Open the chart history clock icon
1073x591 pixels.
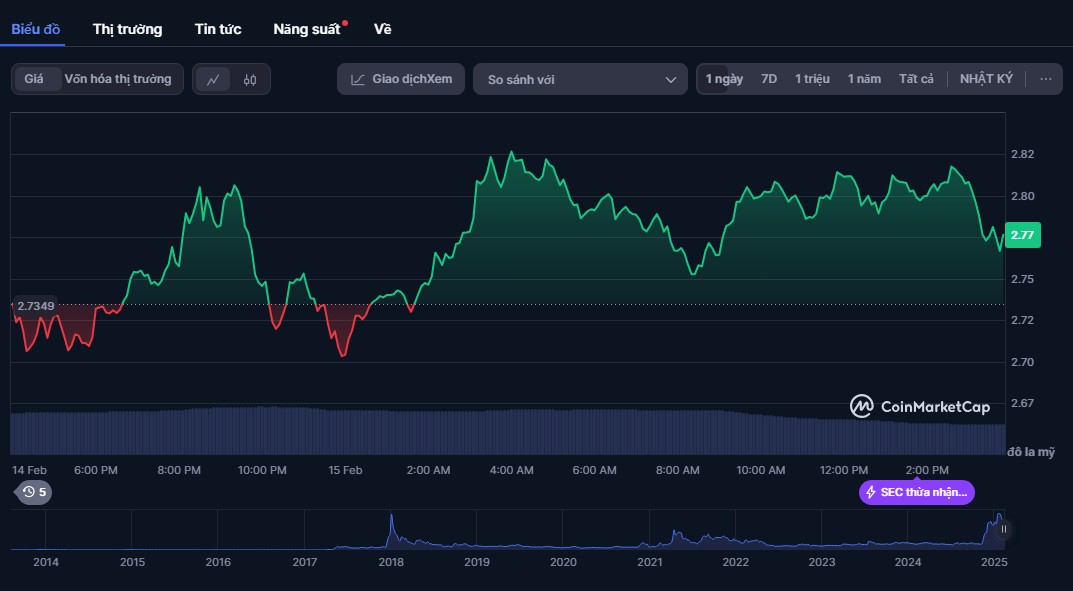(x=27, y=492)
